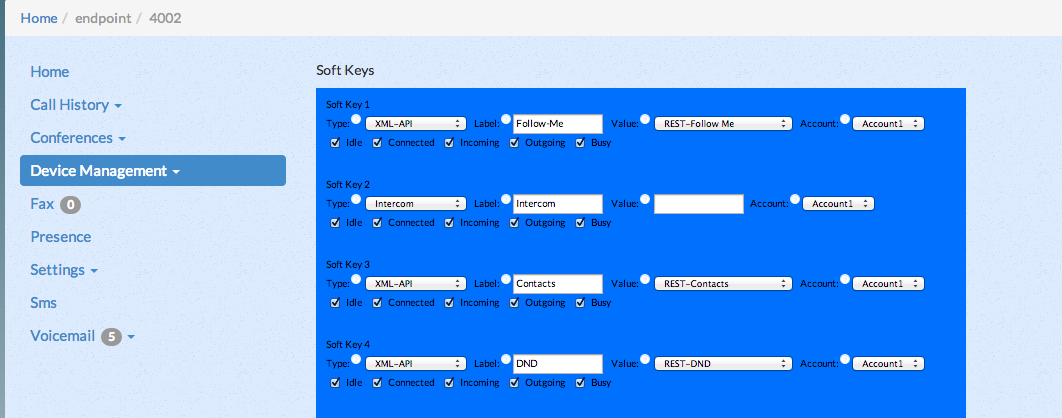The width and height of the screenshot is (1062, 418).
Task: Toggle Outgoing checkbox under Soft Key 4
Action: tap(515, 383)
